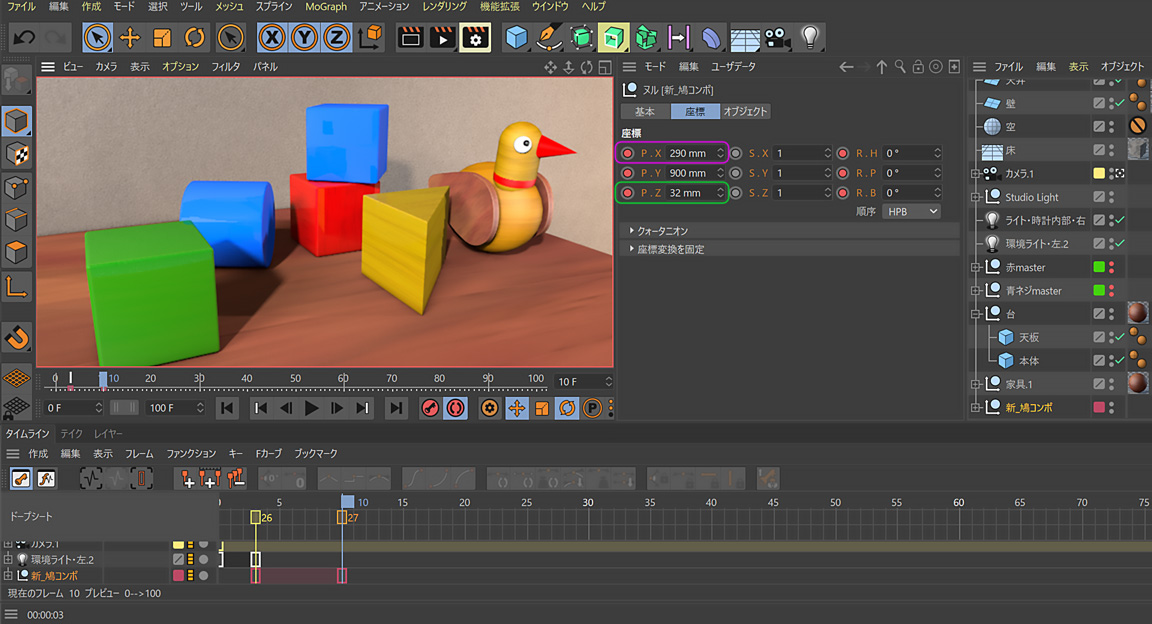The height and width of the screenshot is (624, 1152).
Task: Switch to the オブジェクト attribute tab
Action: [x=745, y=111]
